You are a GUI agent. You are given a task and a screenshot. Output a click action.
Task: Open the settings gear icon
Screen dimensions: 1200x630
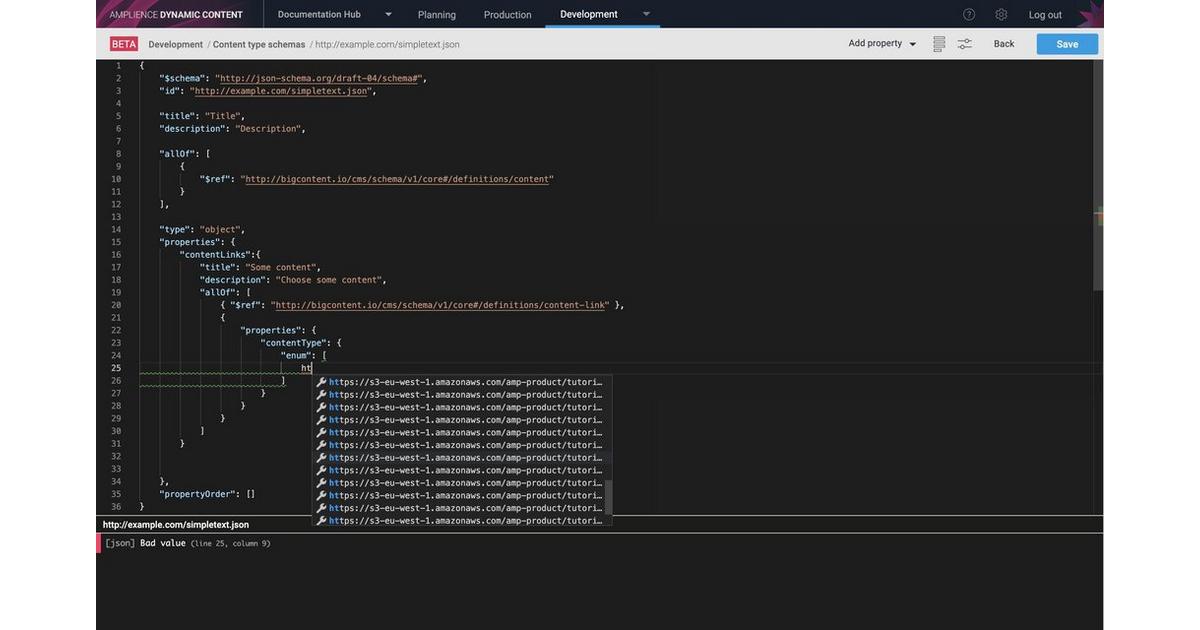click(1001, 14)
